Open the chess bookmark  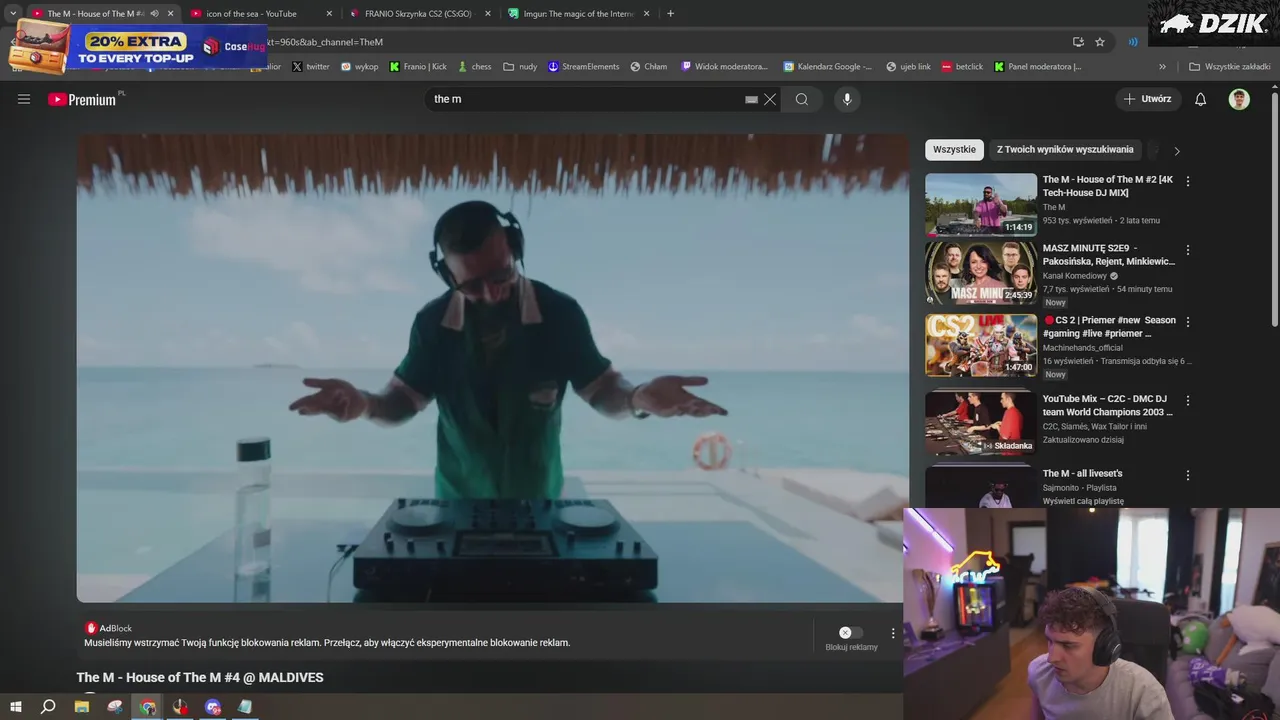pos(475,67)
